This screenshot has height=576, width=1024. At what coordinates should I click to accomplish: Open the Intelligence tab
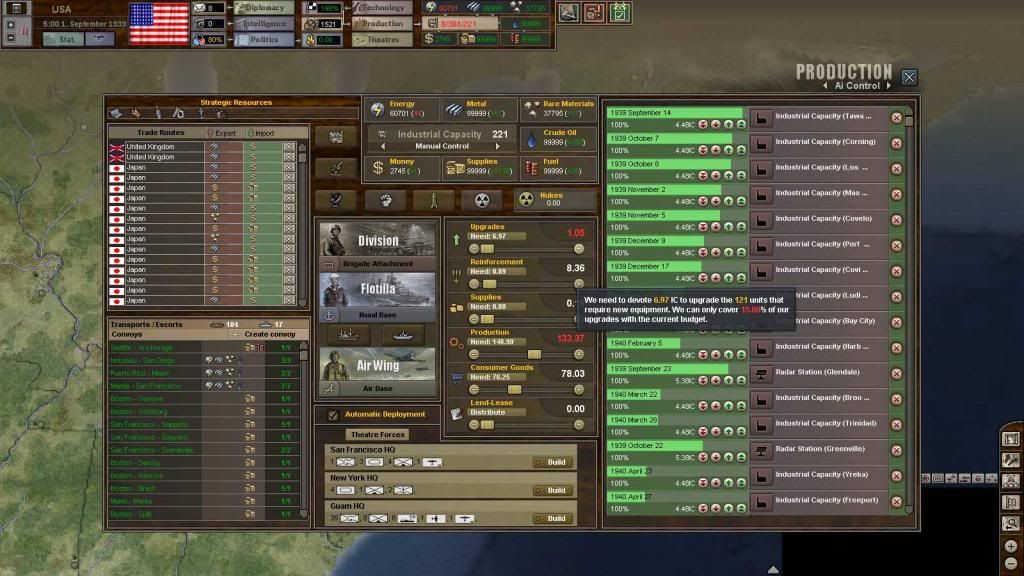264,24
